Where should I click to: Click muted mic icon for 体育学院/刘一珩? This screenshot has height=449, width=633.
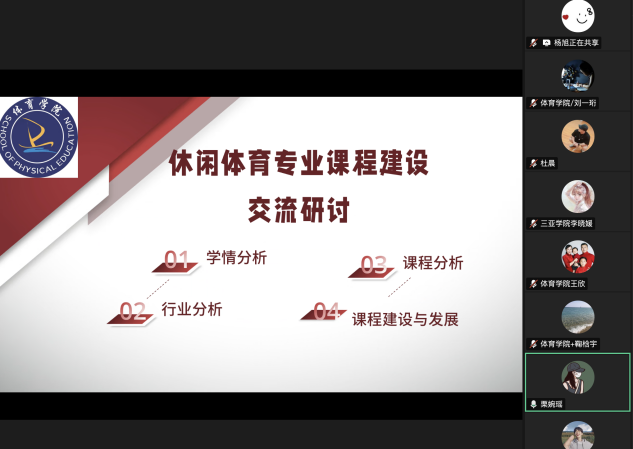(534, 103)
